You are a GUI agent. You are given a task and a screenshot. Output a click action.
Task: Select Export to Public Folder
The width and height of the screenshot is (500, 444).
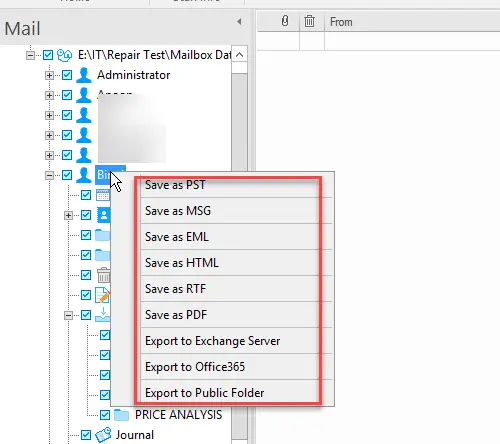pyautogui.click(x=205, y=393)
